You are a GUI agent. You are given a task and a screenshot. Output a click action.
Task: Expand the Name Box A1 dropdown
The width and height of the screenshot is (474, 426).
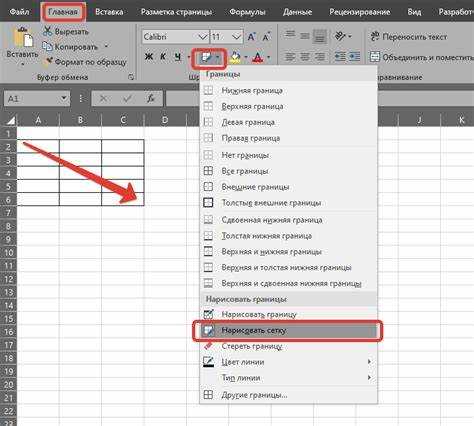(63, 99)
